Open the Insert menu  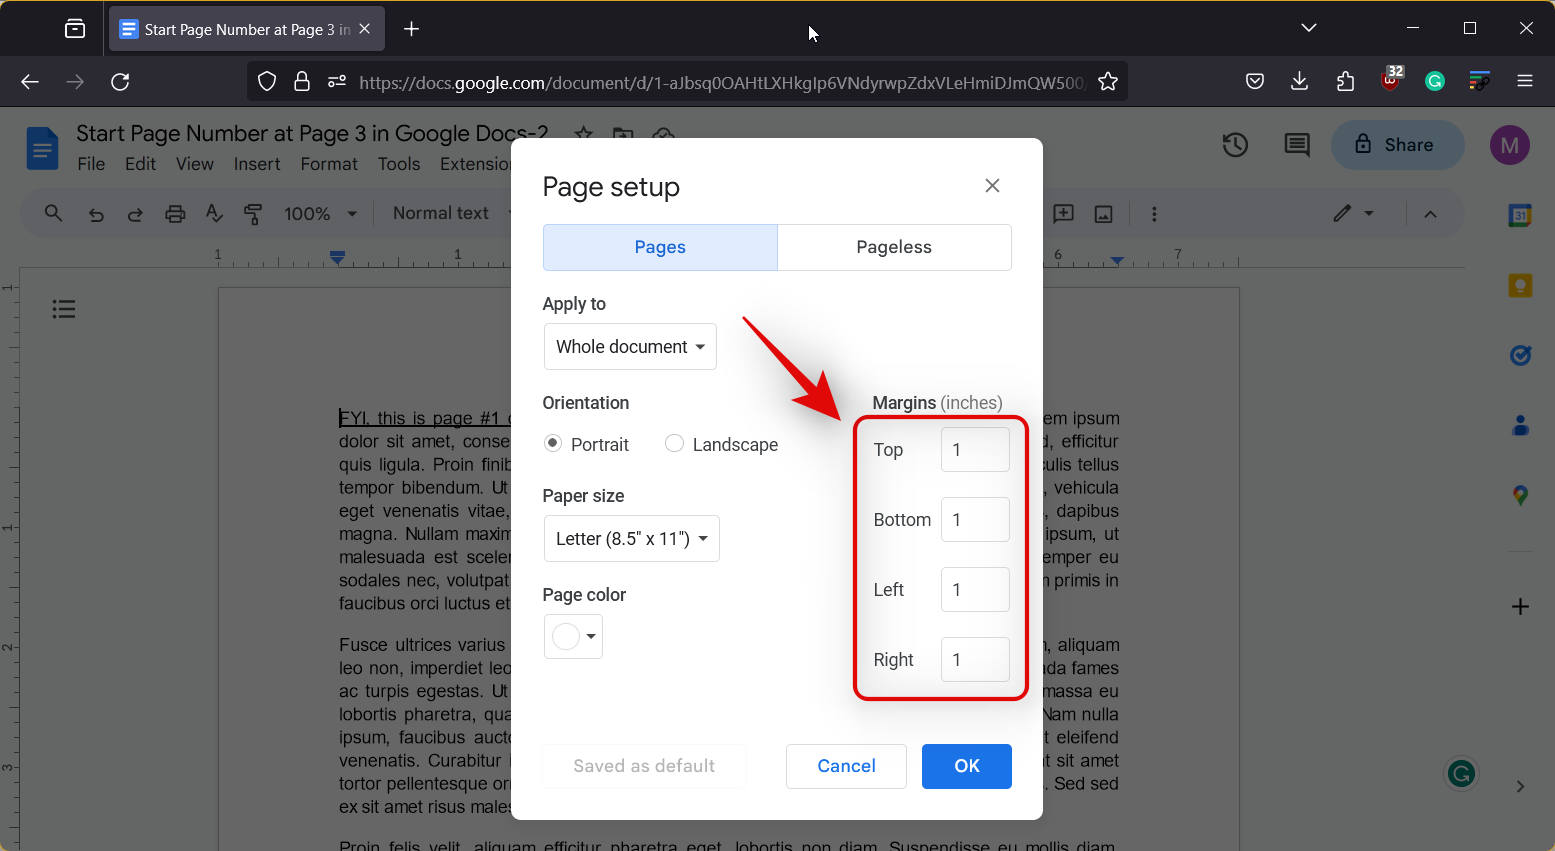point(257,164)
